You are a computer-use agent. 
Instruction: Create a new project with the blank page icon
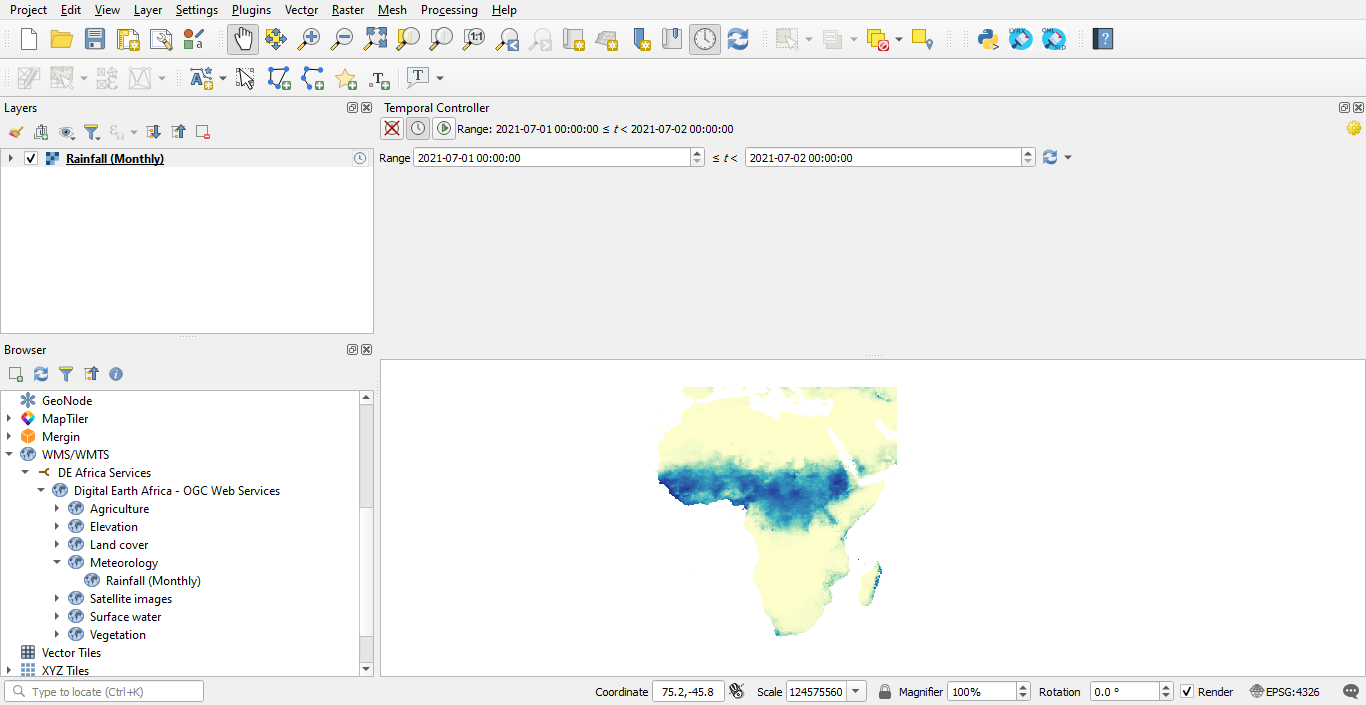coord(29,39)
